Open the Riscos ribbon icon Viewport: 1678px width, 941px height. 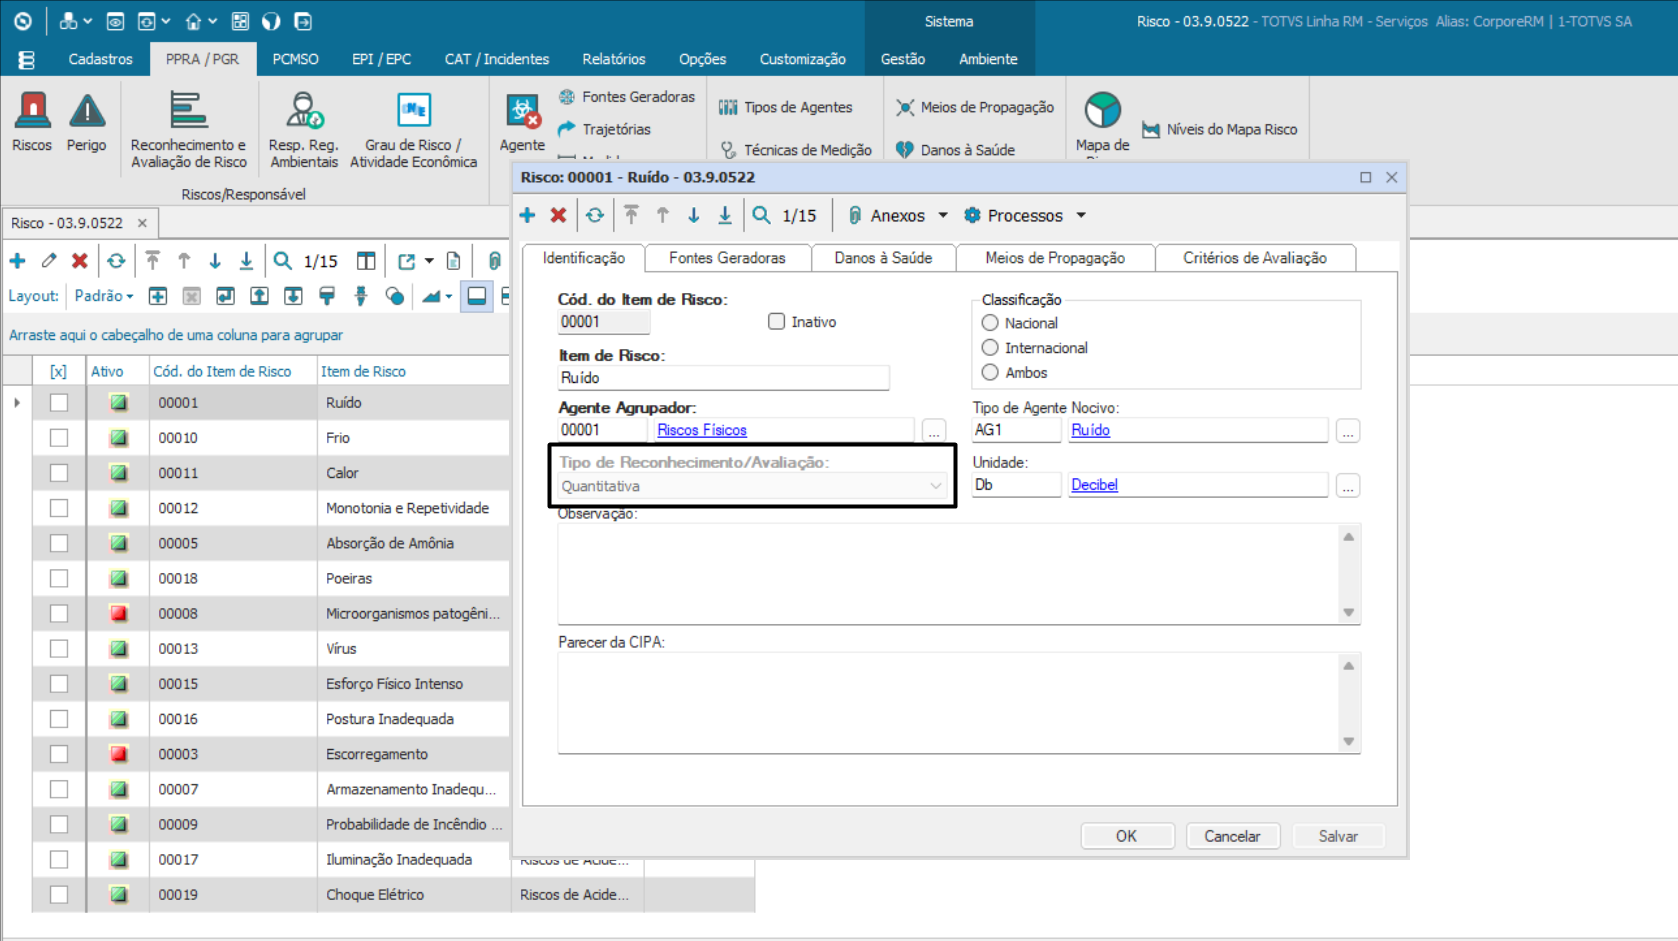tap(32, 121)
